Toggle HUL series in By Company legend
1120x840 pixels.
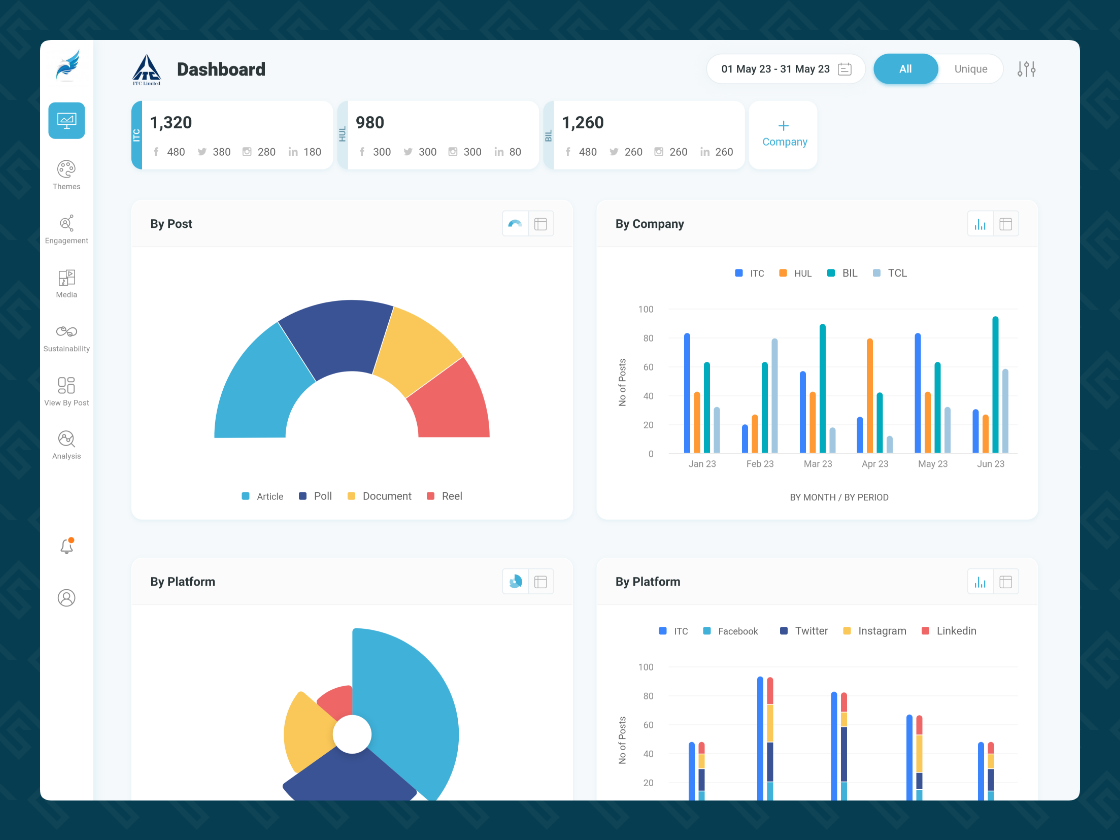pyautogui.click(x=795, y=274)
